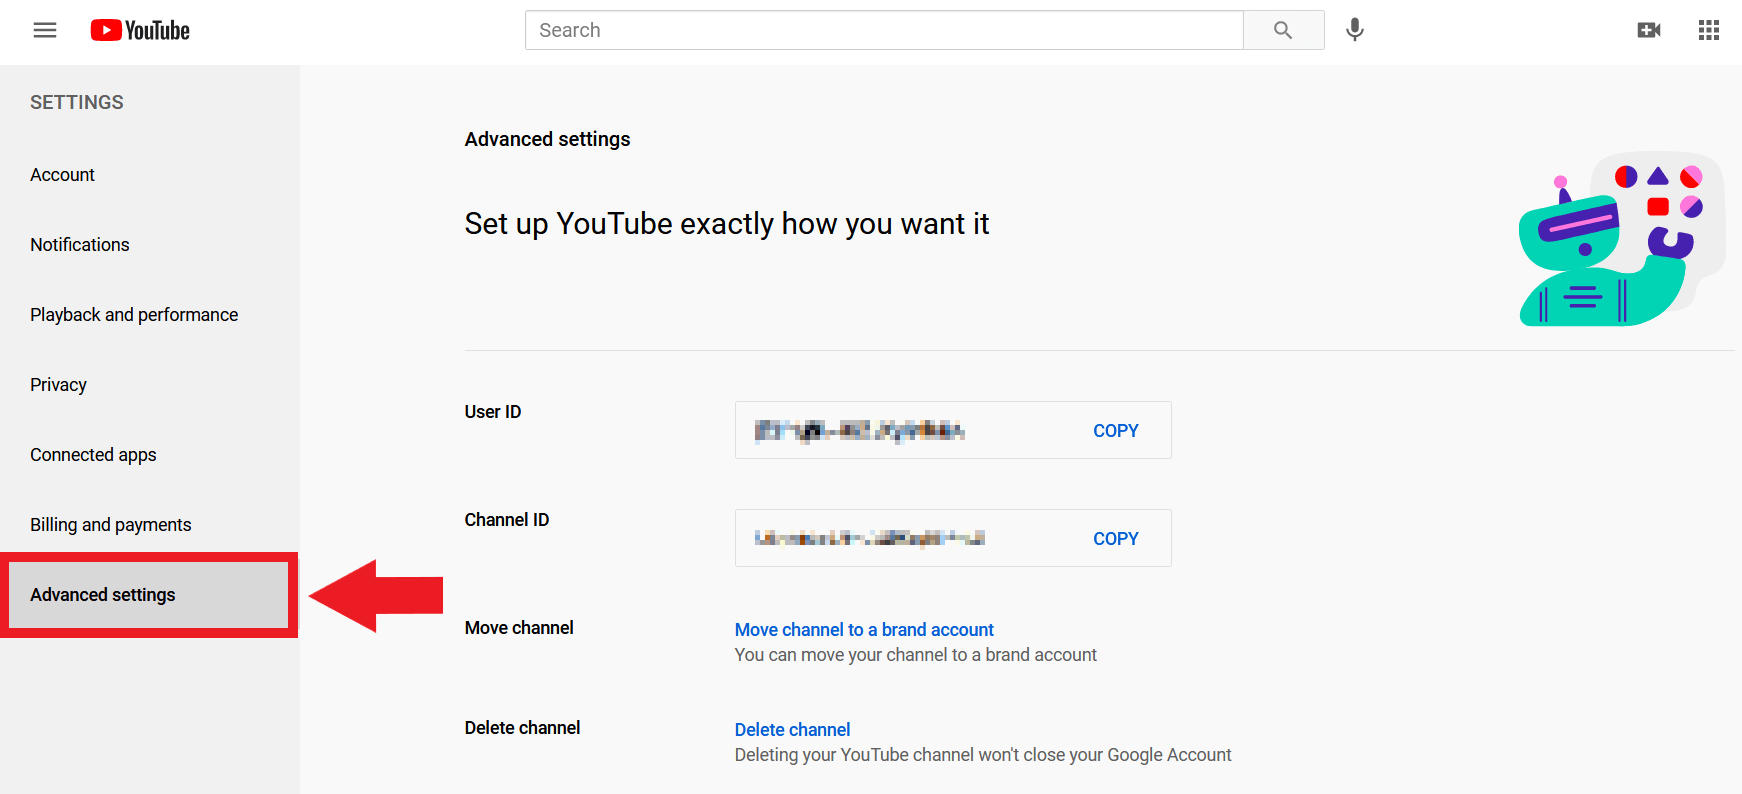Image resolution: width=1742 pixels, height=794 pixels.
Task: Open Account settings in sidebar
Action: (x=62, y=175)
